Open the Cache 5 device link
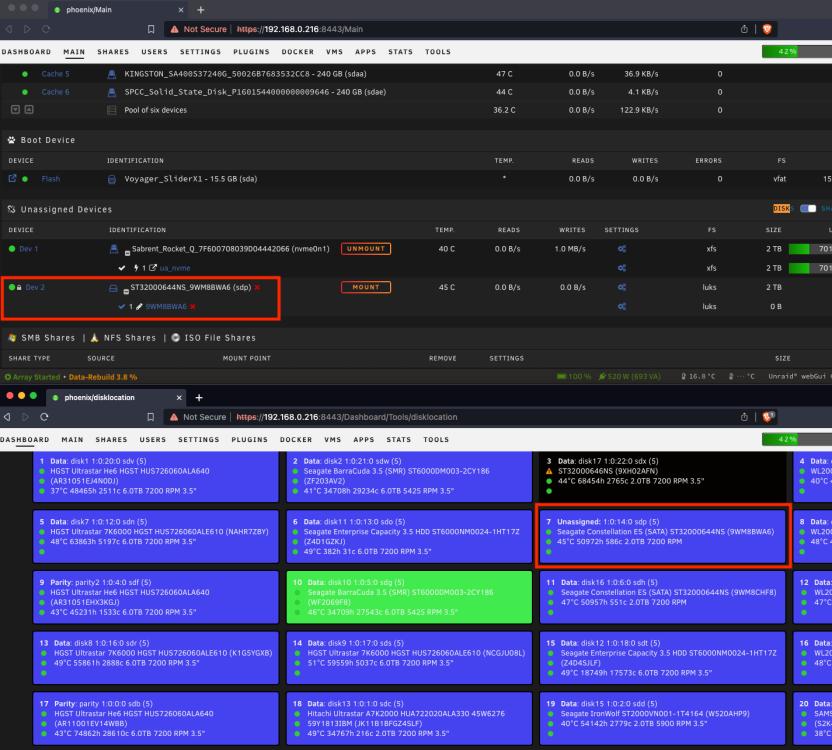The width and height of the screenshot is (832, 750). tap(55, 74)
